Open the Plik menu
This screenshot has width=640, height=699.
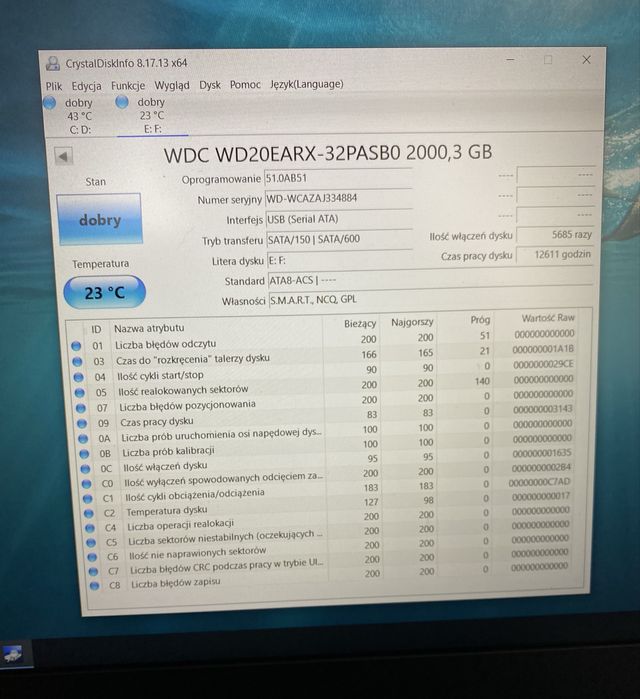pyautogui.click(x=54, y=86)
